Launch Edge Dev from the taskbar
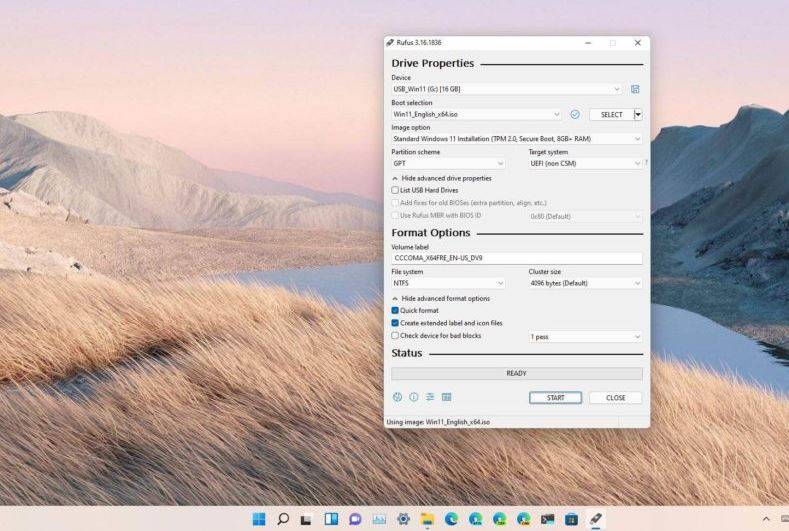The height and width of the screenshot is (531, 789). coord(500,519)
